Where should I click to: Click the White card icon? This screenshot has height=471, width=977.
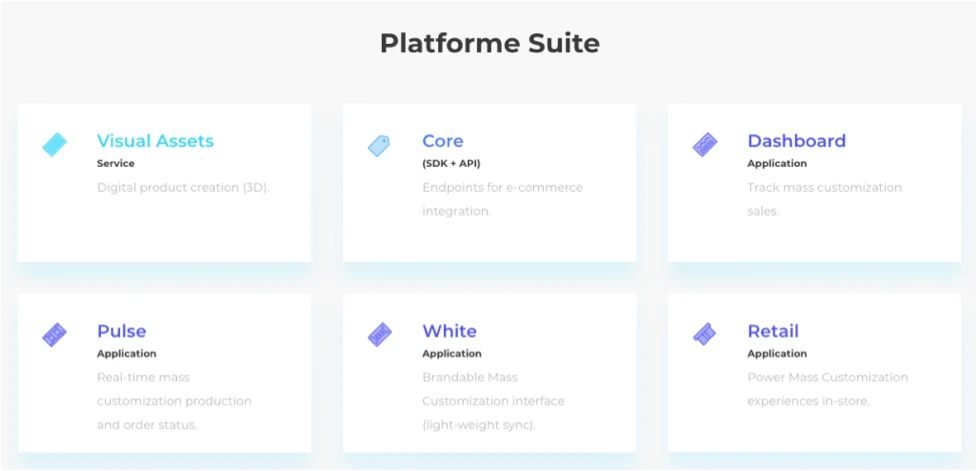[x=379, y=335]
